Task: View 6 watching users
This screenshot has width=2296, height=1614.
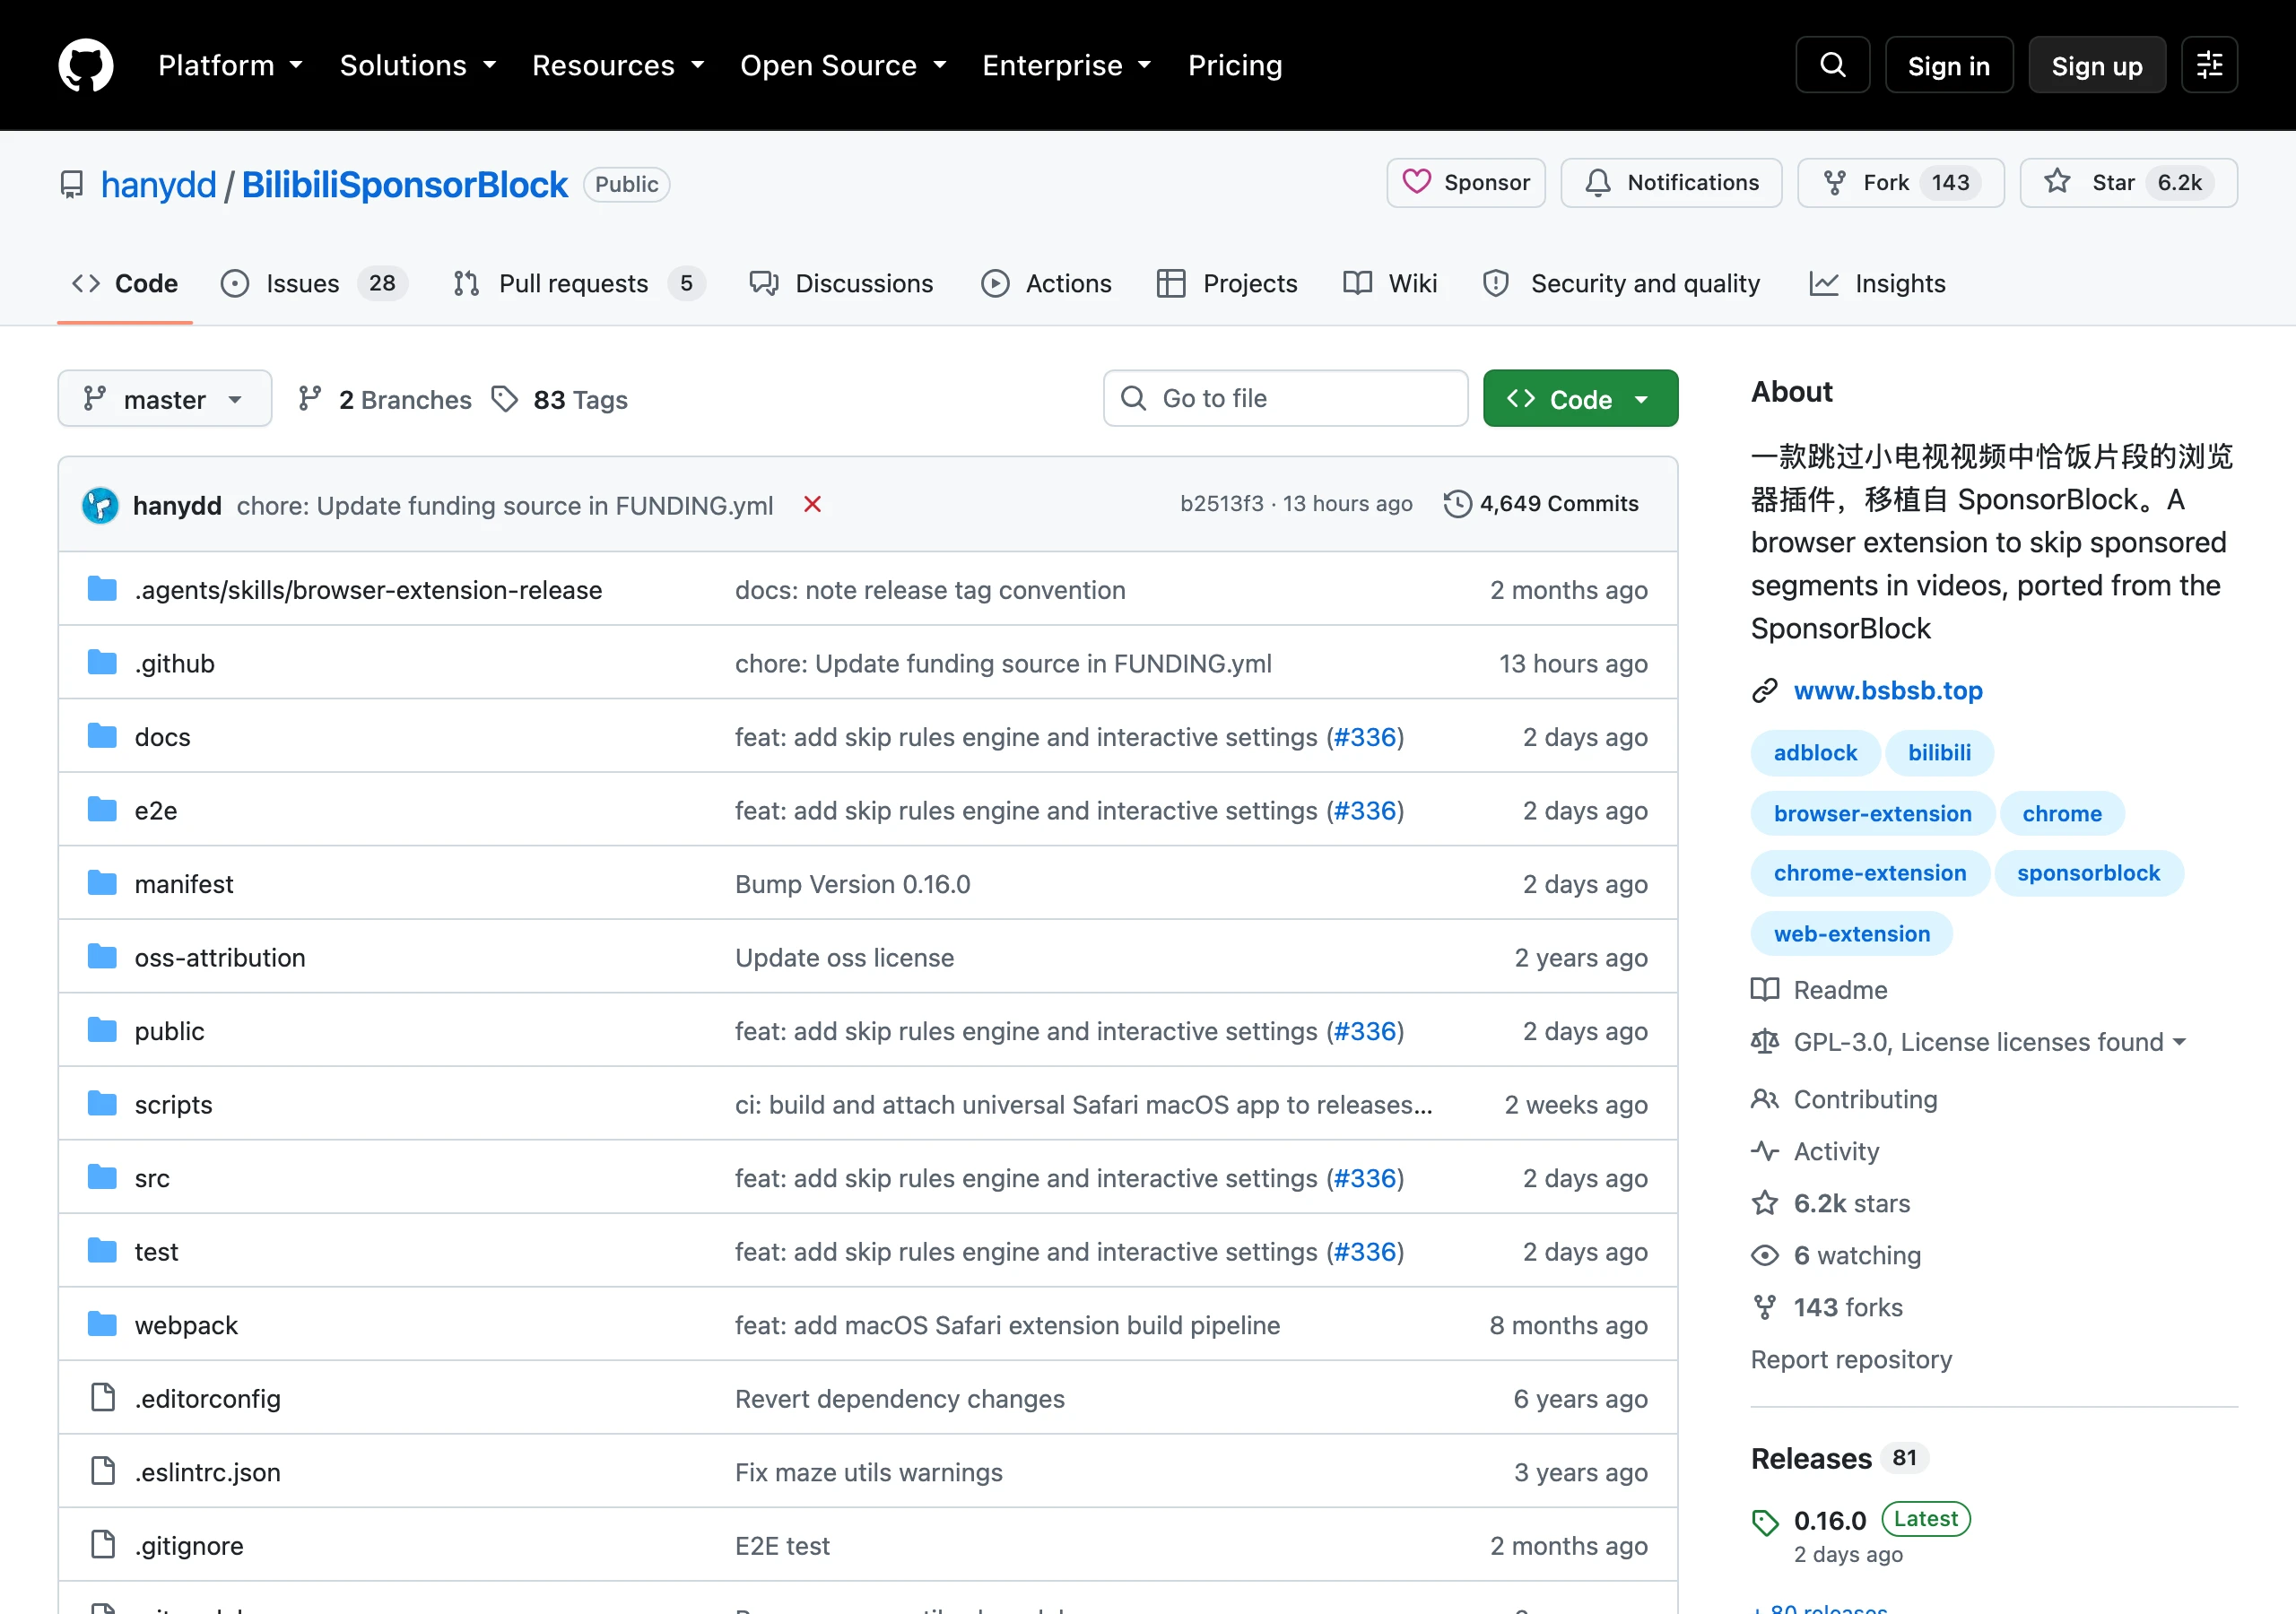Action: [1836, 1255]
